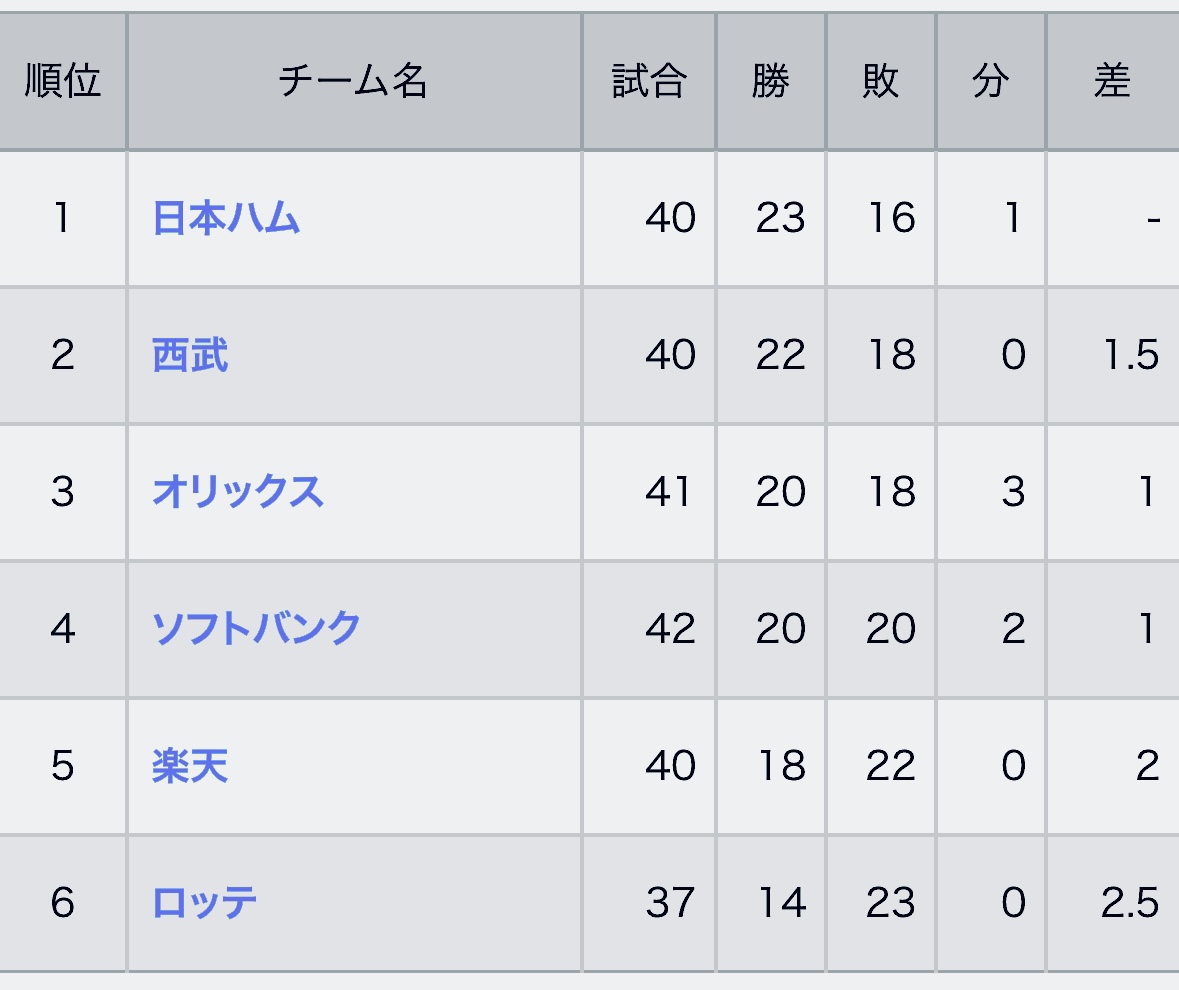Viewport: 1179px width, 990px height.
Task: Select ソフトバンク's games value 42
Action: tap(670, 628)
